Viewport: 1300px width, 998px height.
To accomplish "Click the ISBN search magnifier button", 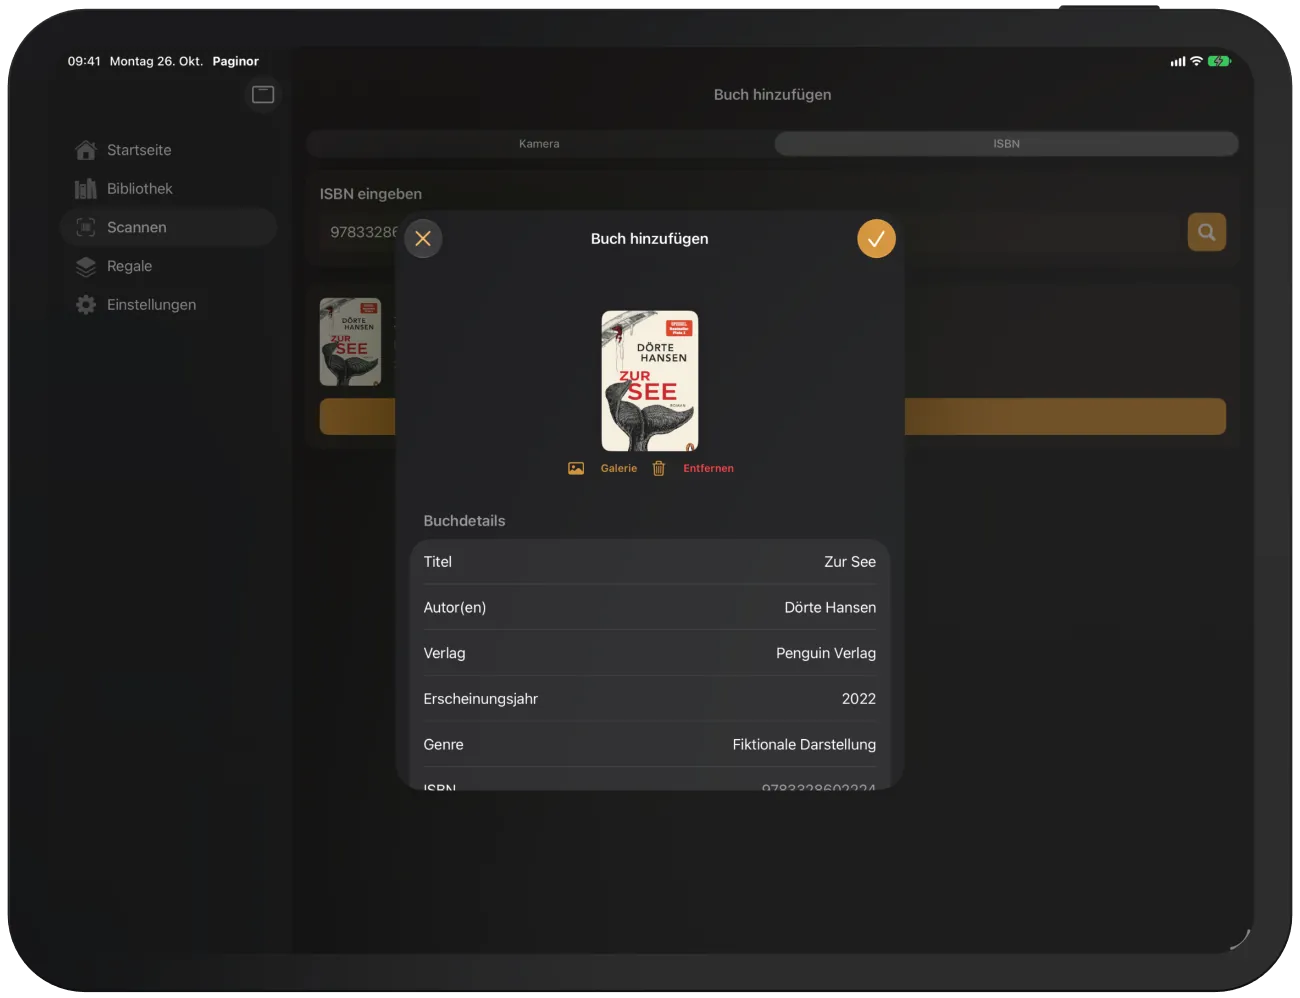I will pyautogui.click(x=1207, y=232).
